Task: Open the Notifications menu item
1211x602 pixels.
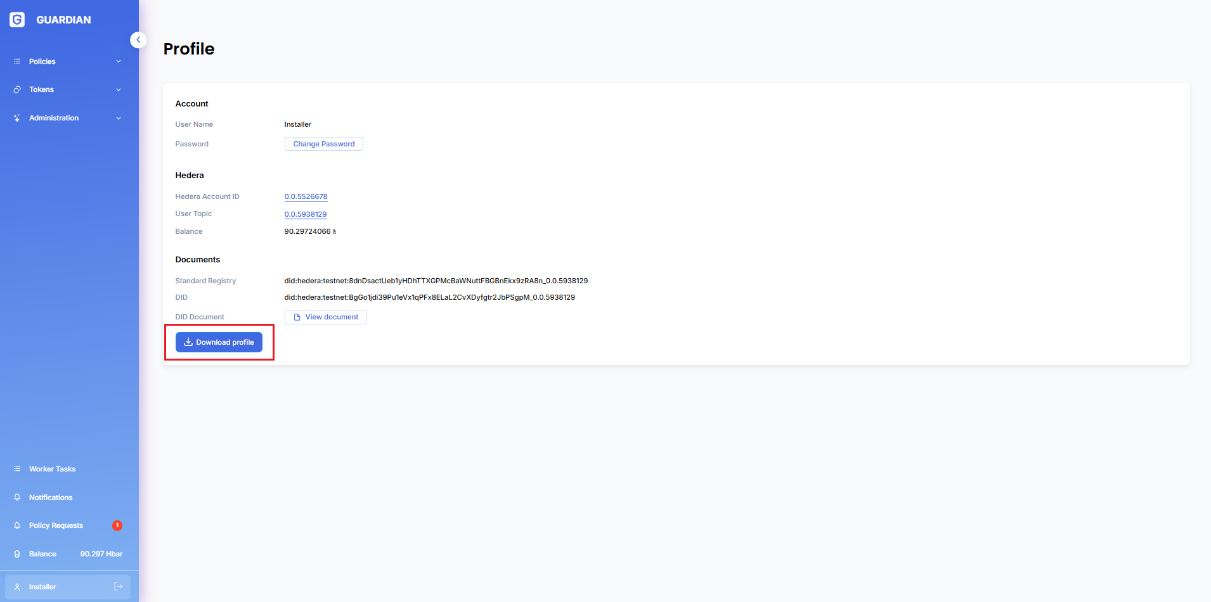Action: 50,497
